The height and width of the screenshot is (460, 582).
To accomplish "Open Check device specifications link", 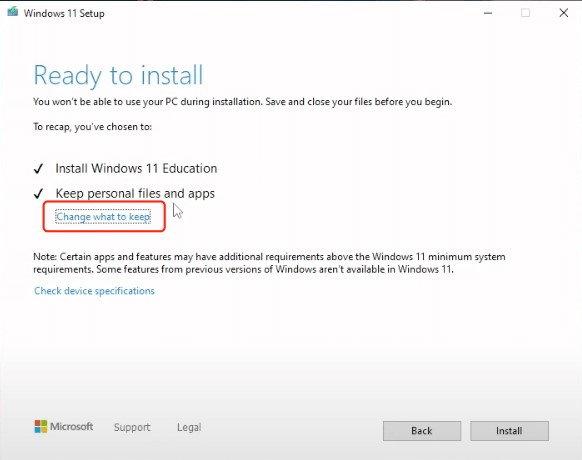I will (x=94, y=291).
